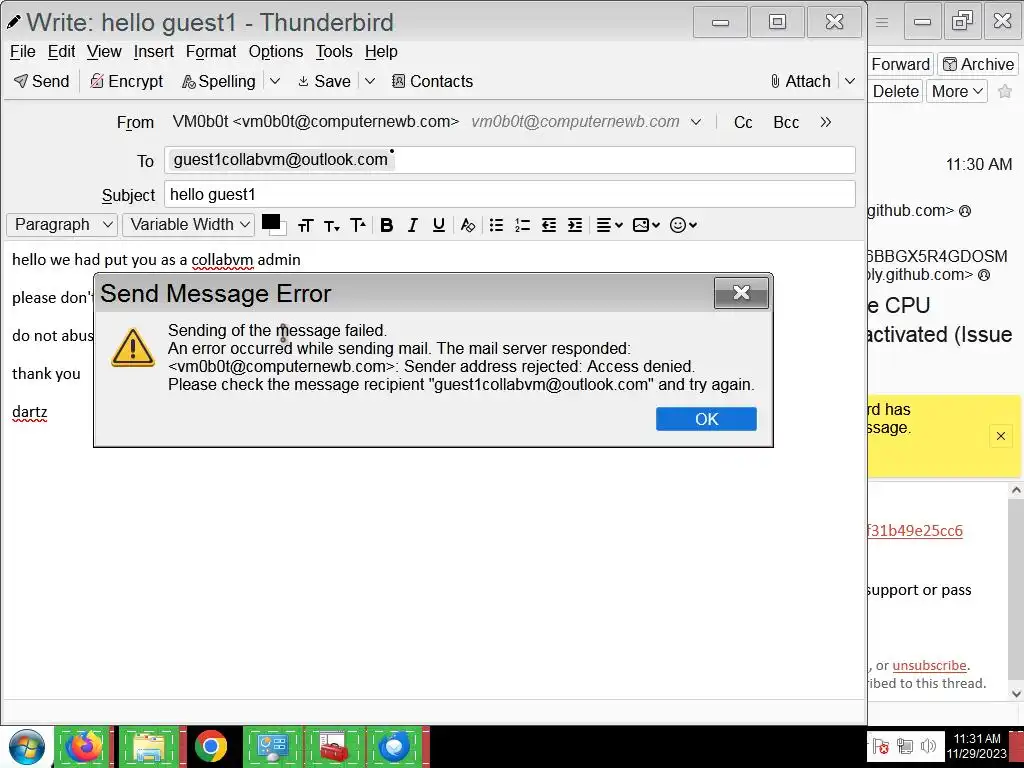Open the Tools menu
Screen dimensions: 1024x768
pos(334,52)
